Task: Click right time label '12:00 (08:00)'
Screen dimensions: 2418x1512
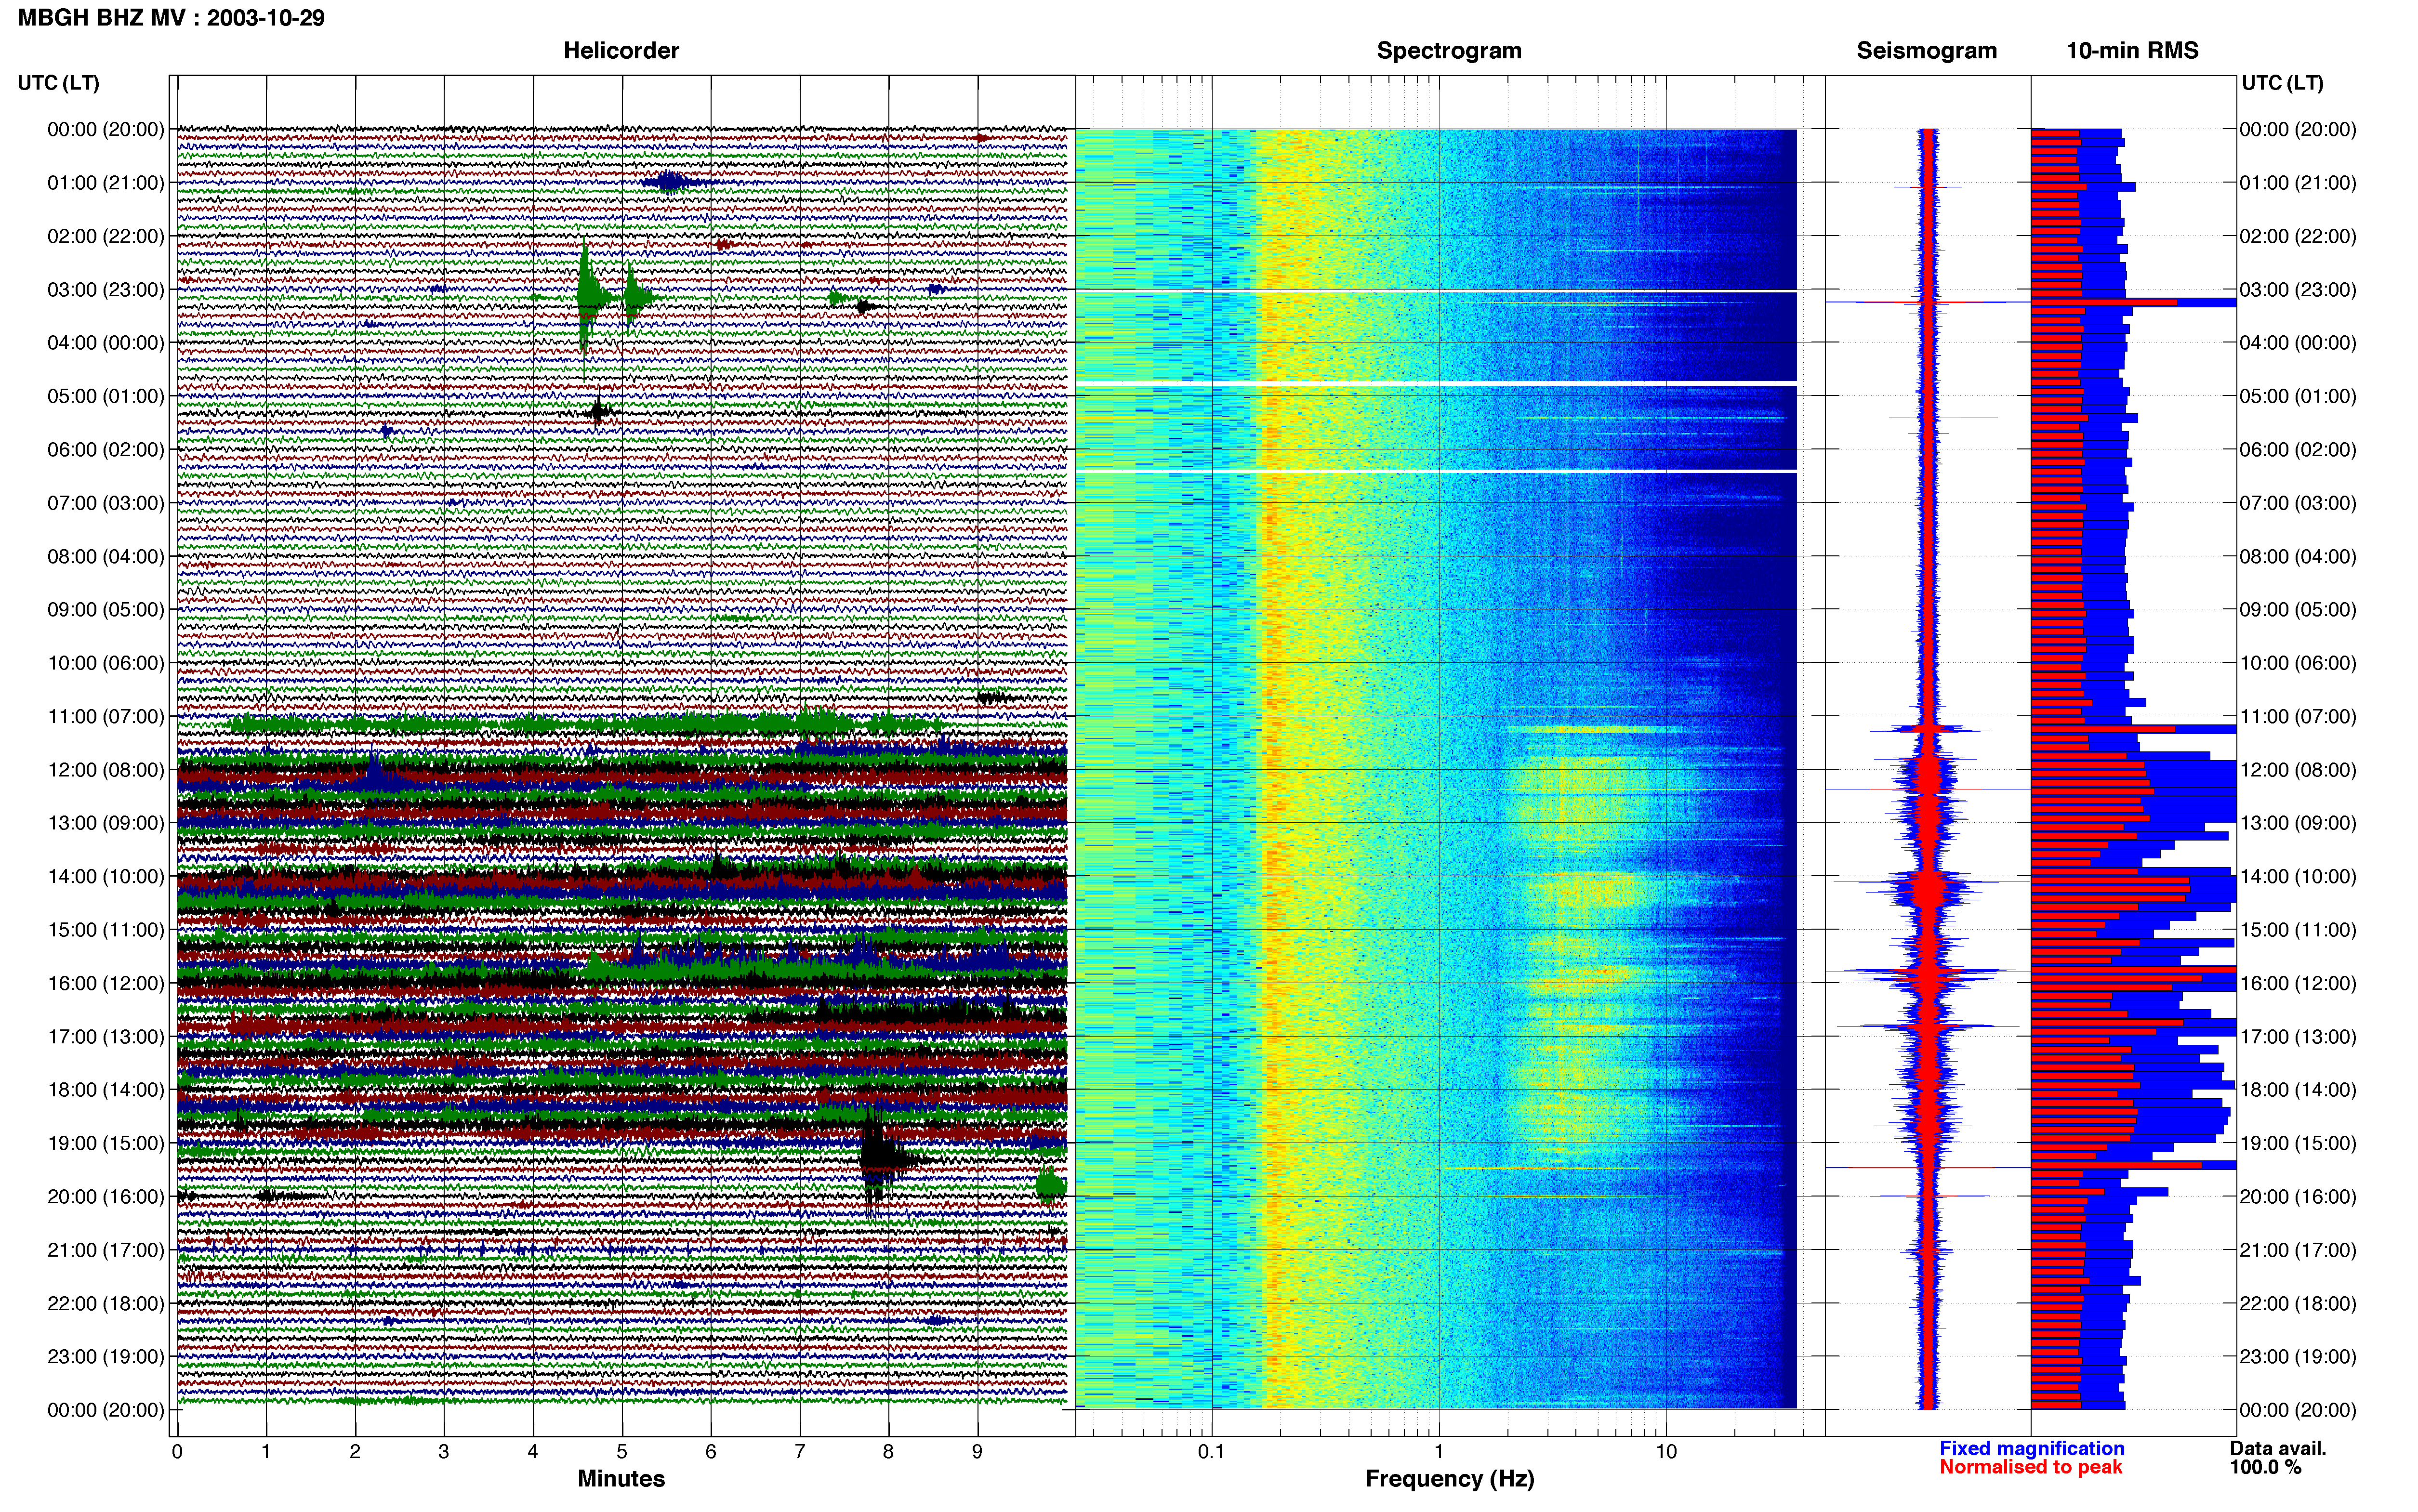Action: pos(2298,770)
